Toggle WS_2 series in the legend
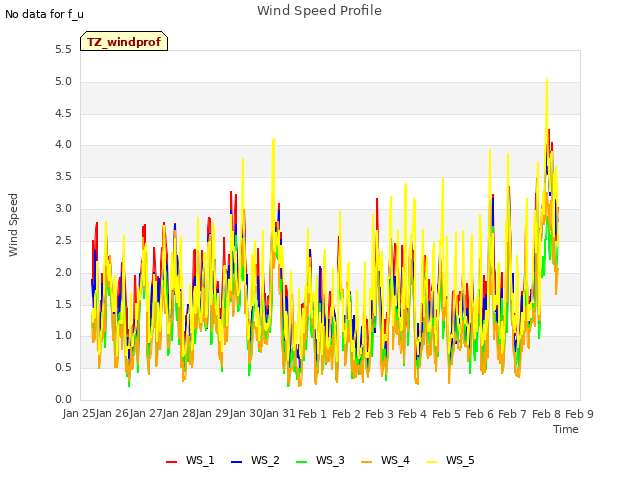This screenshot has width=640, height=480. click(x=255, y=460)
